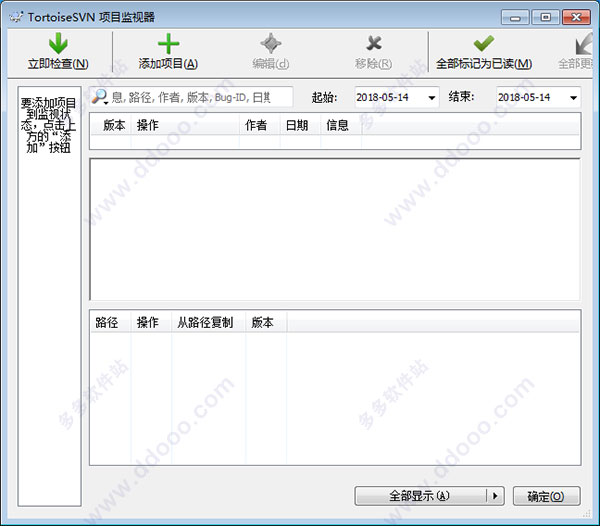
Task: Minimize the project monitor window
Action: coord(515,17)
